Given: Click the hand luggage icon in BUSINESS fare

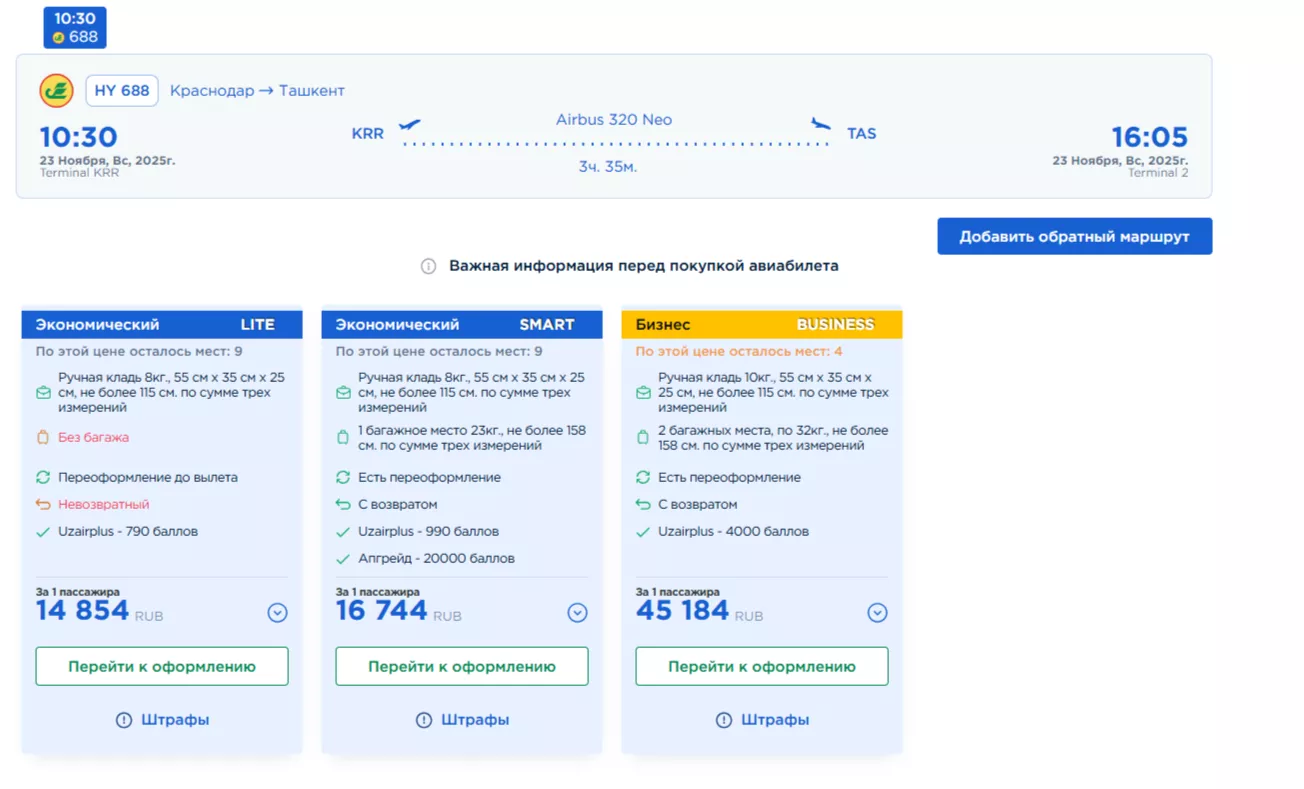Looking at the screenshot, I should point(643,393).
